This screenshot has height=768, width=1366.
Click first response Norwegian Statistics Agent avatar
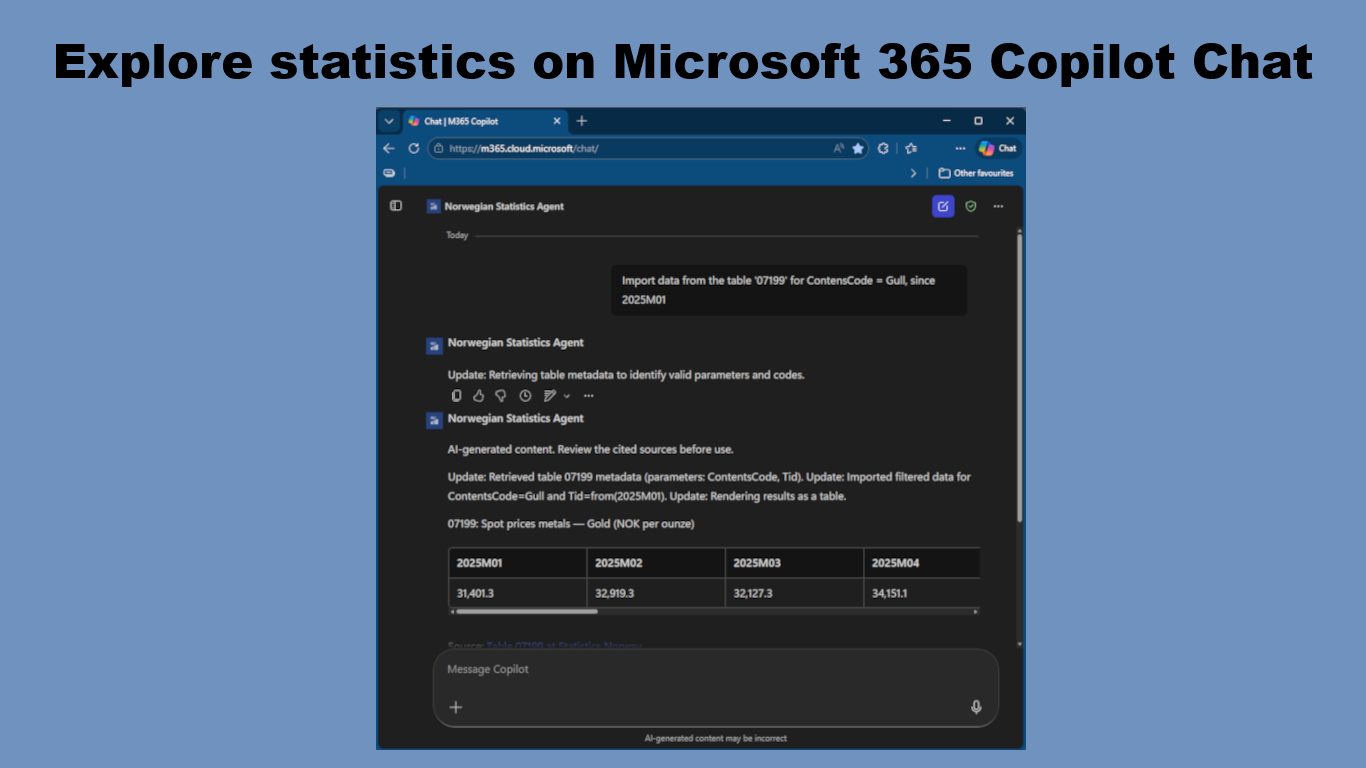(434, 346)
